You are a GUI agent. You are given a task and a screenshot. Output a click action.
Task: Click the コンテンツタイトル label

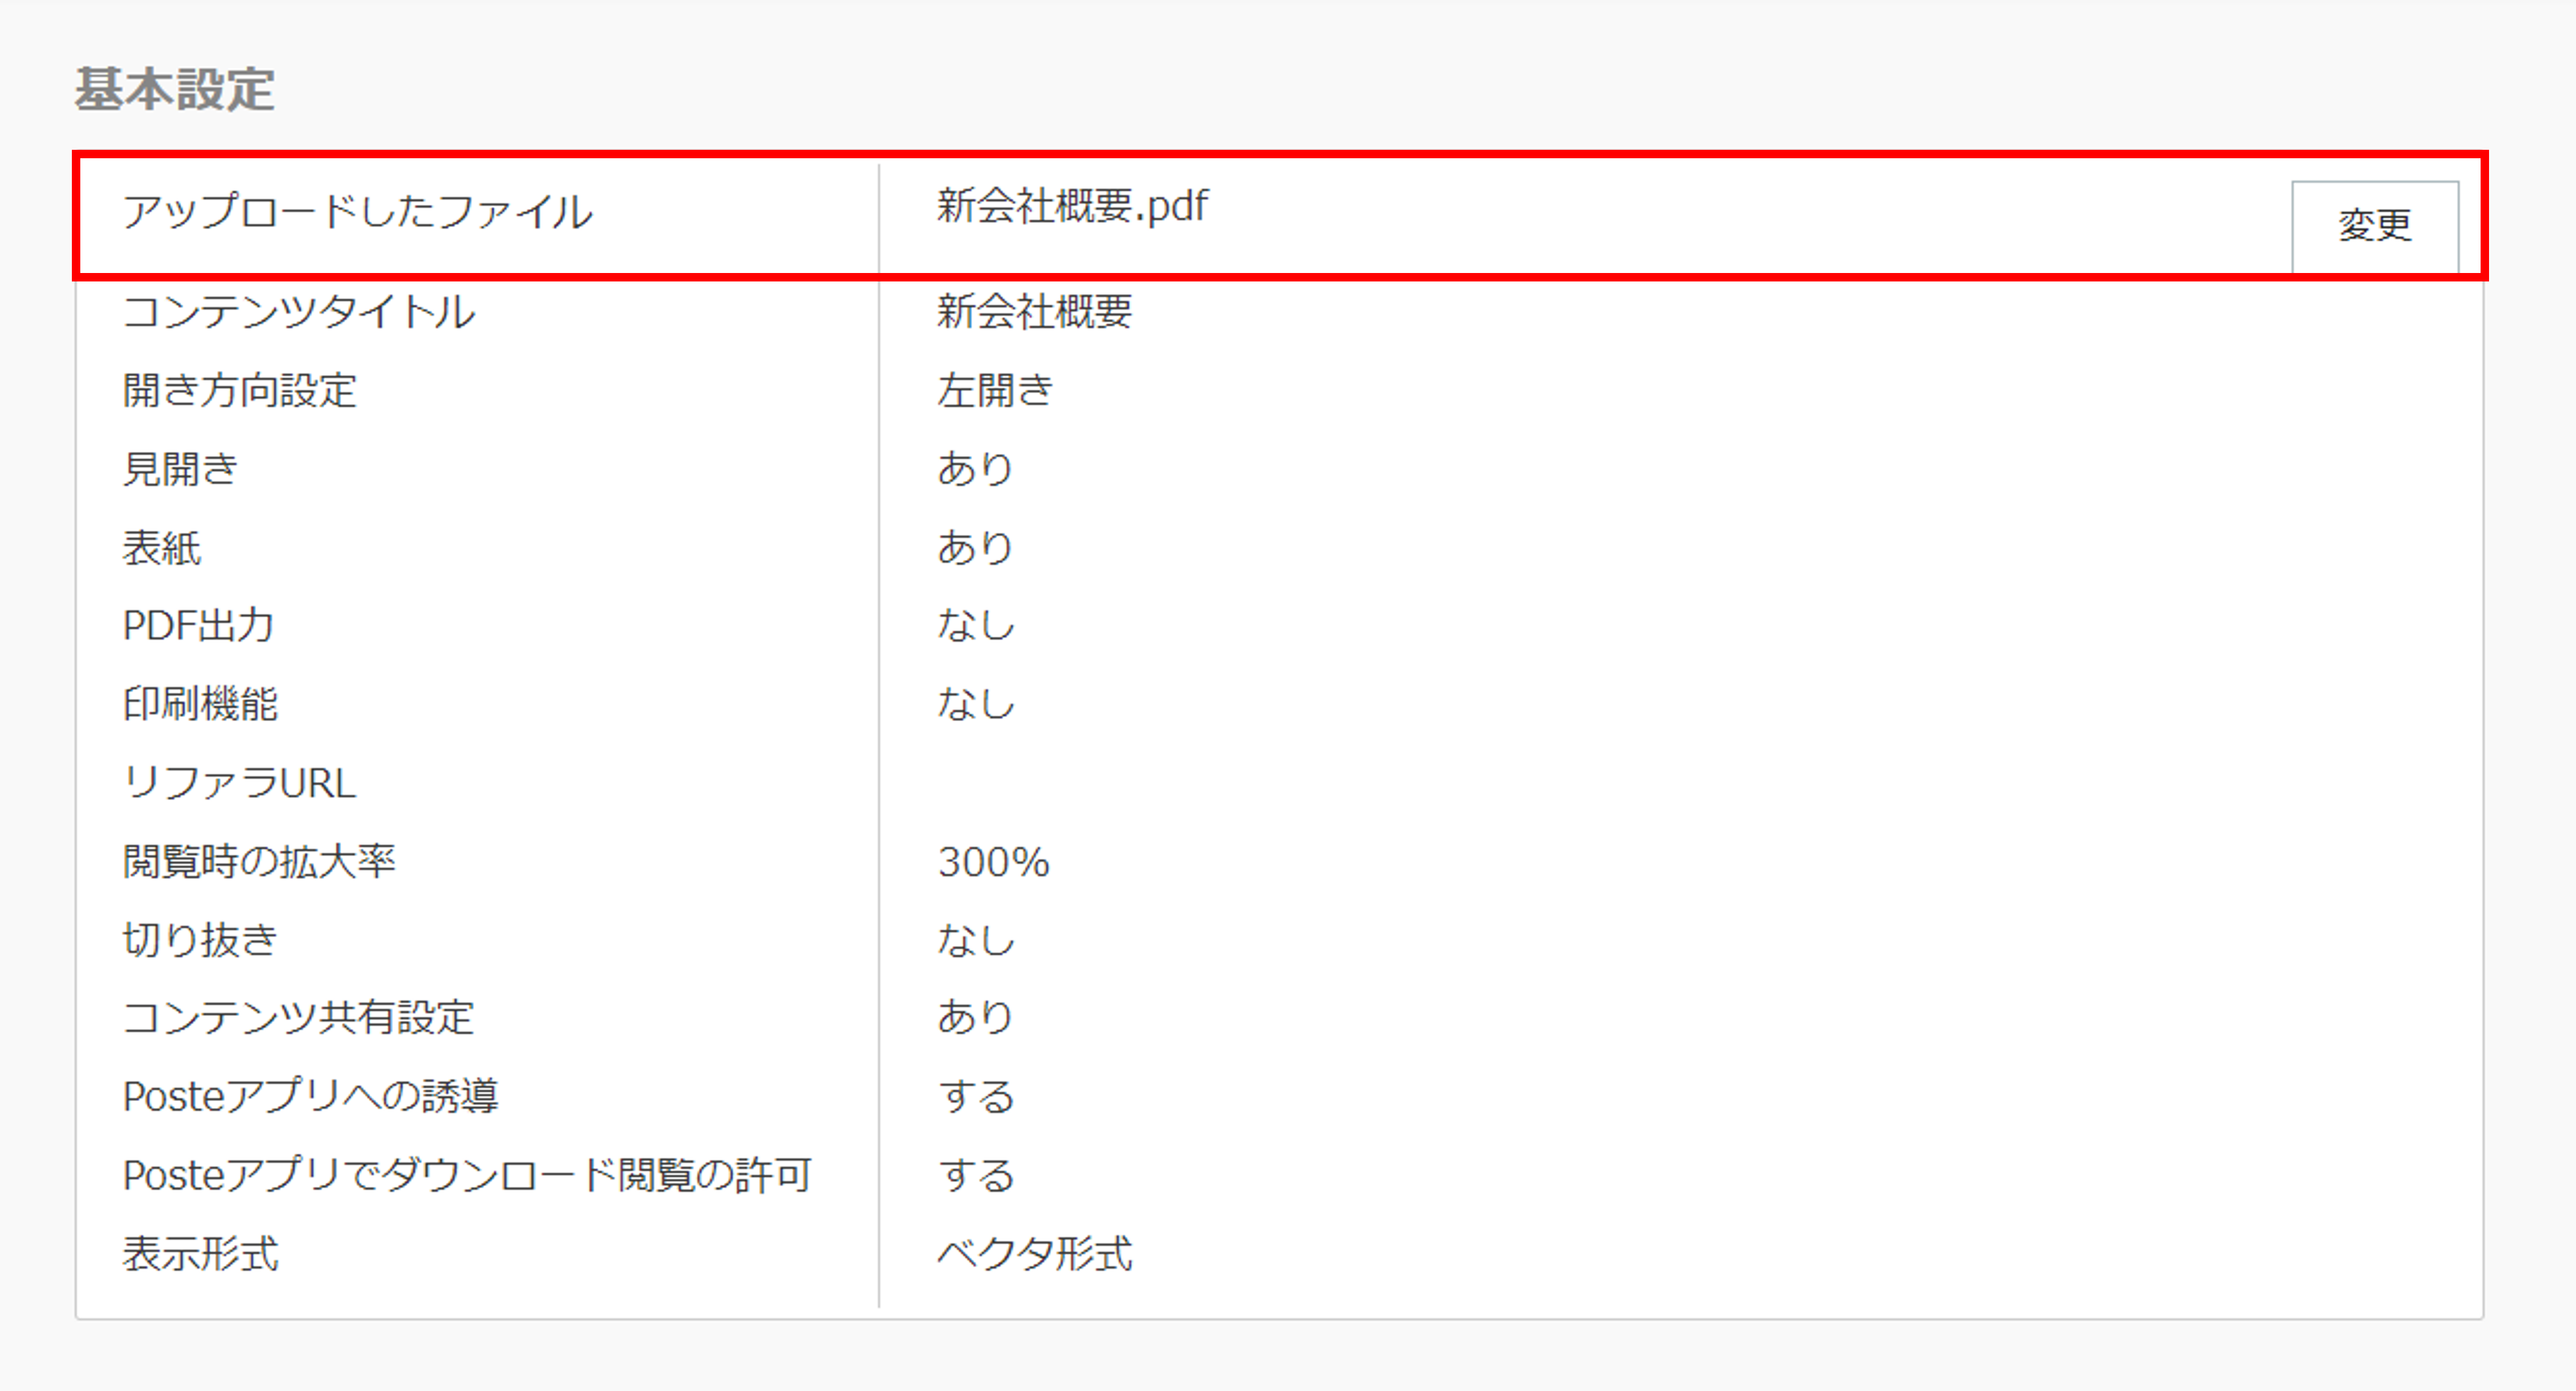click(299, 312)
